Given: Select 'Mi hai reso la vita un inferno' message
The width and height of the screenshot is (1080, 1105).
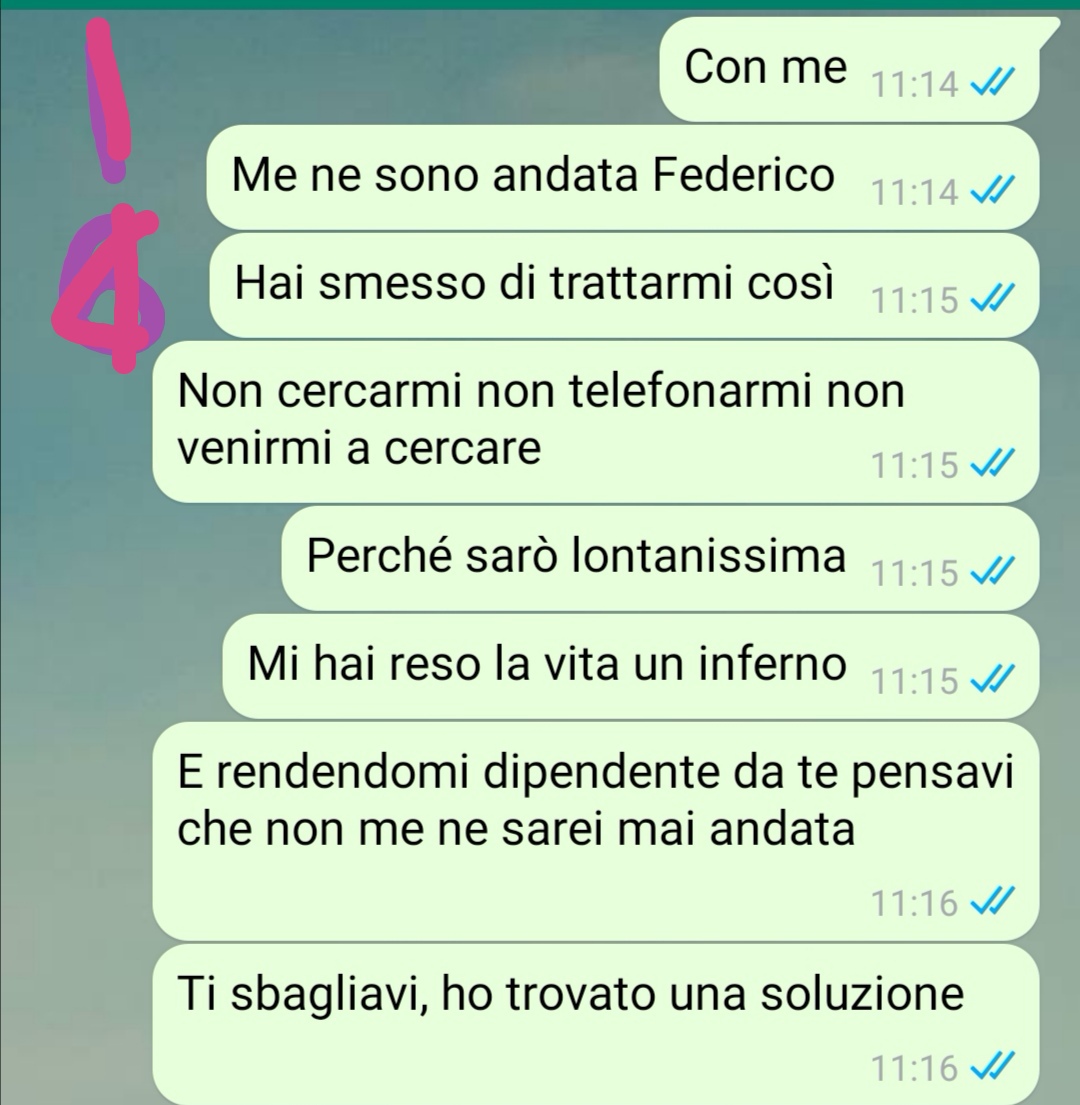Looking at the screenshot, I should (x=631, y=666).
